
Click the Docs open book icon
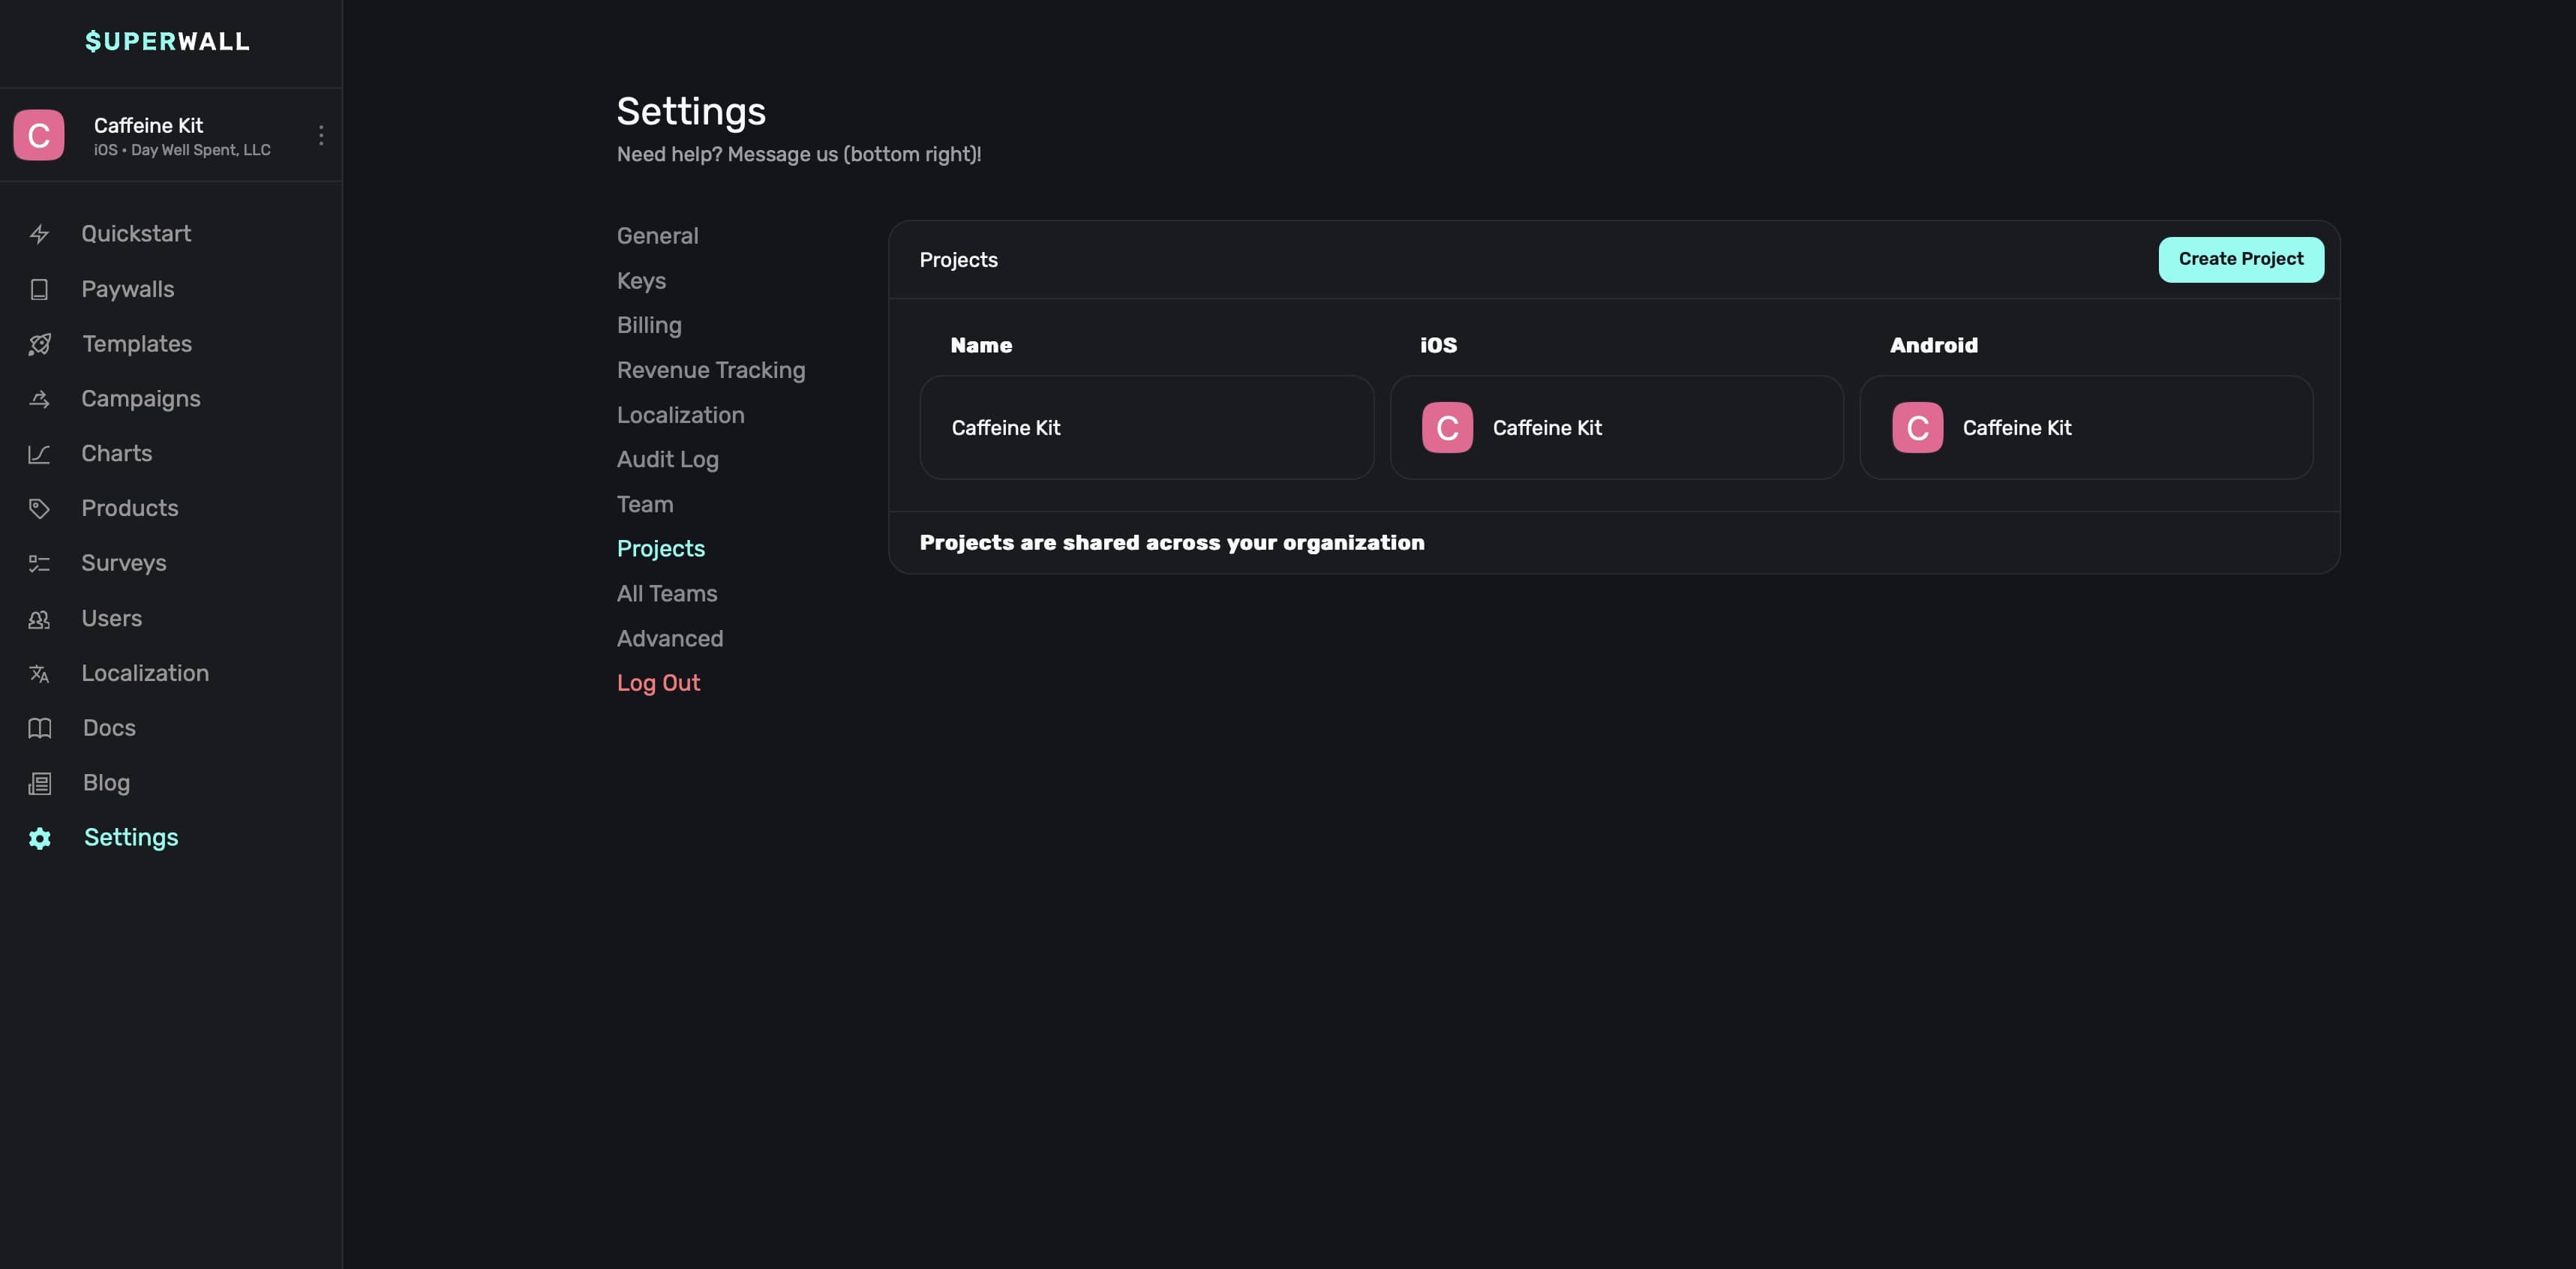coord(39,728)
